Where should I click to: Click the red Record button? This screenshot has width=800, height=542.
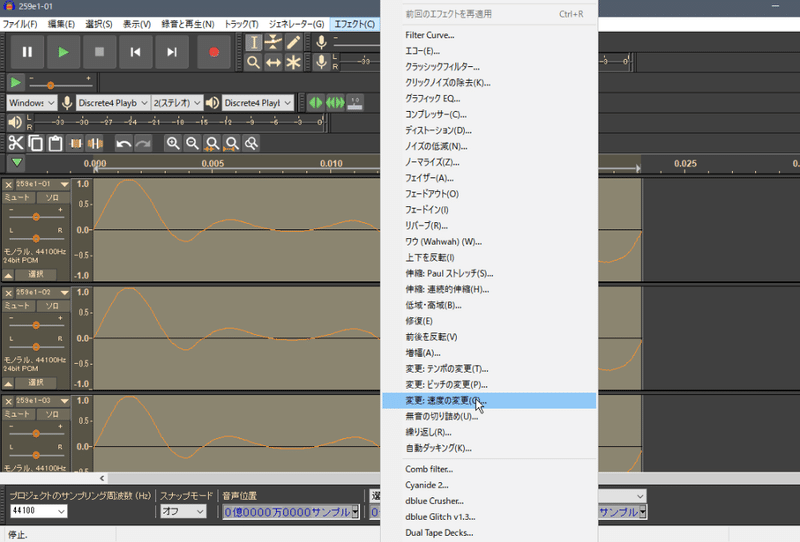pos(214,52)
